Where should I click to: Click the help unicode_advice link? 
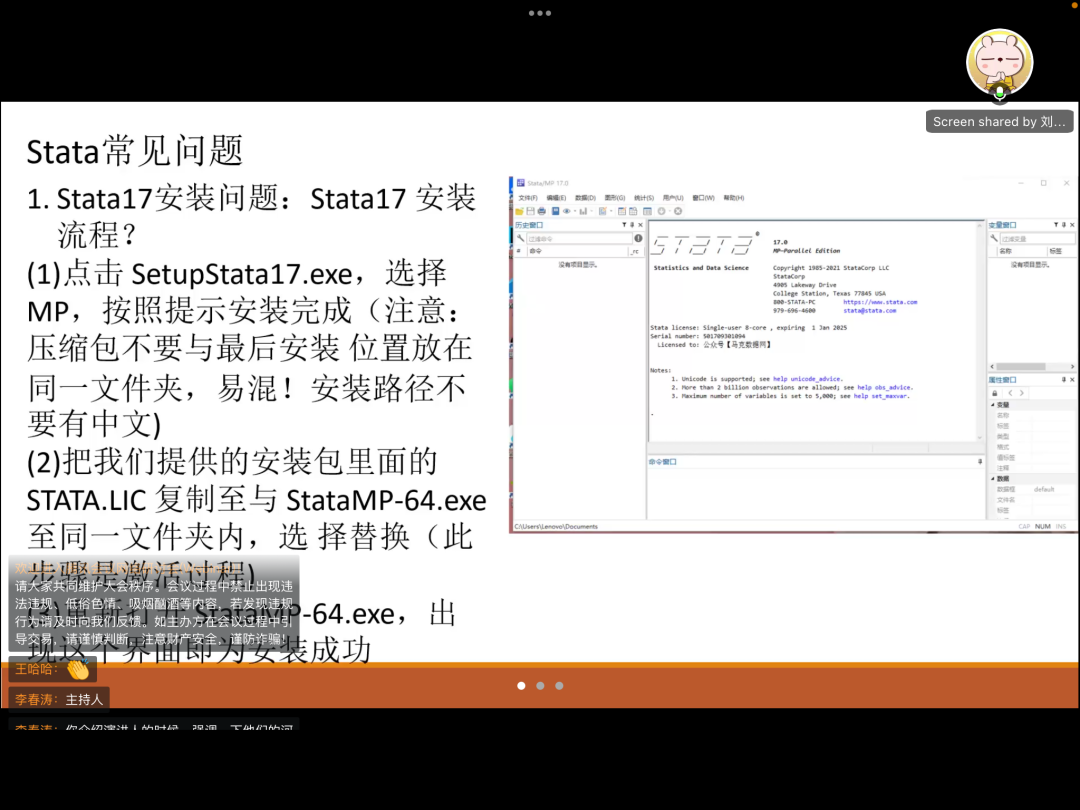[x=807, y=379]
